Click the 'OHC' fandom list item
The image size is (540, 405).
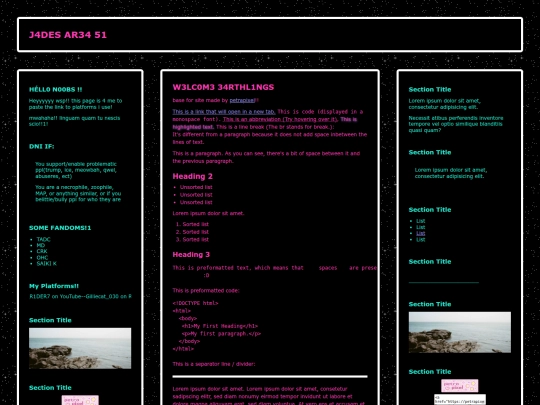(x=42, y=258)
